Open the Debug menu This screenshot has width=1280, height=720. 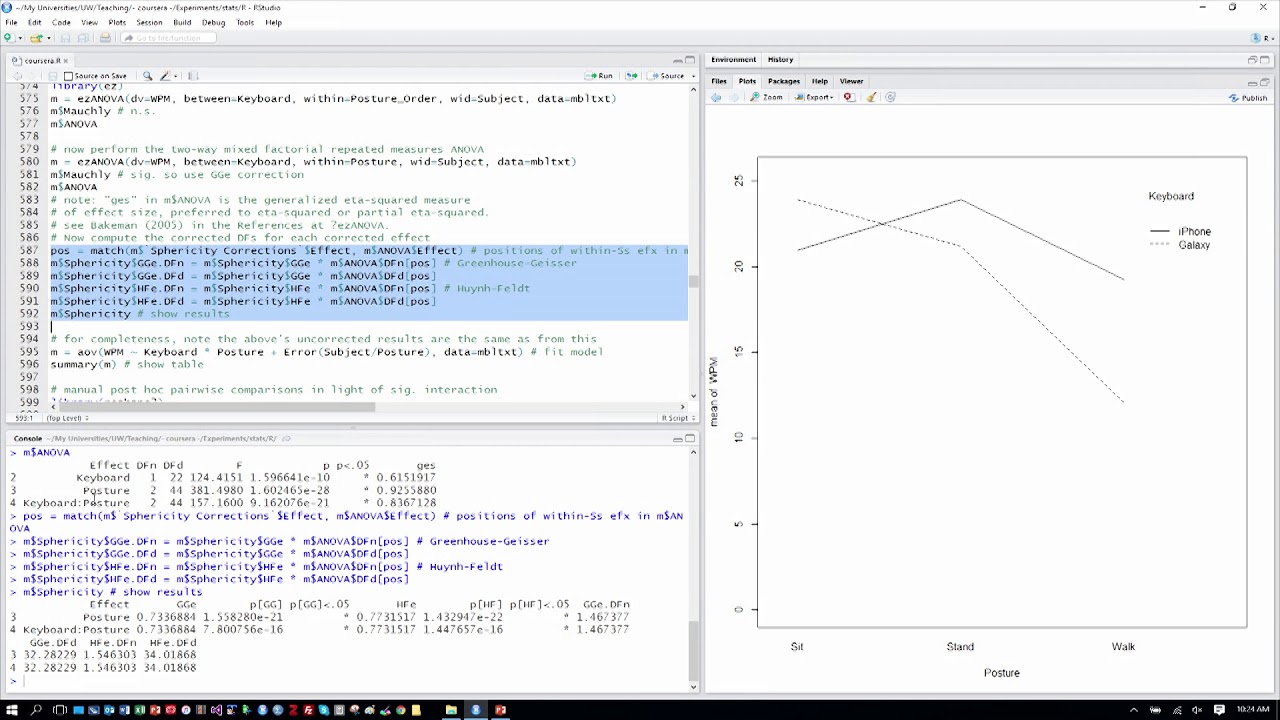coord(213,22)
